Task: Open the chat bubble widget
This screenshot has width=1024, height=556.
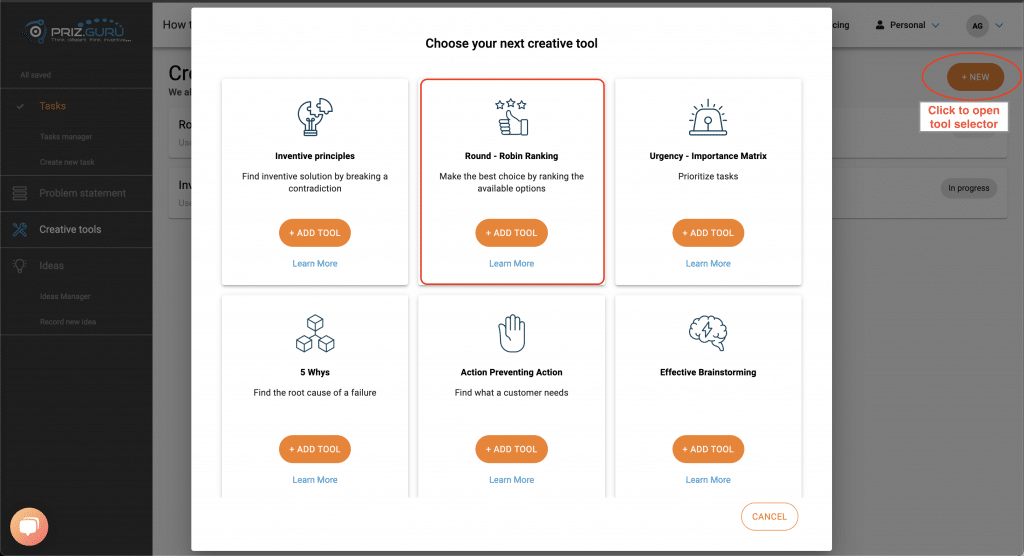Action: [x=29, y=527]
